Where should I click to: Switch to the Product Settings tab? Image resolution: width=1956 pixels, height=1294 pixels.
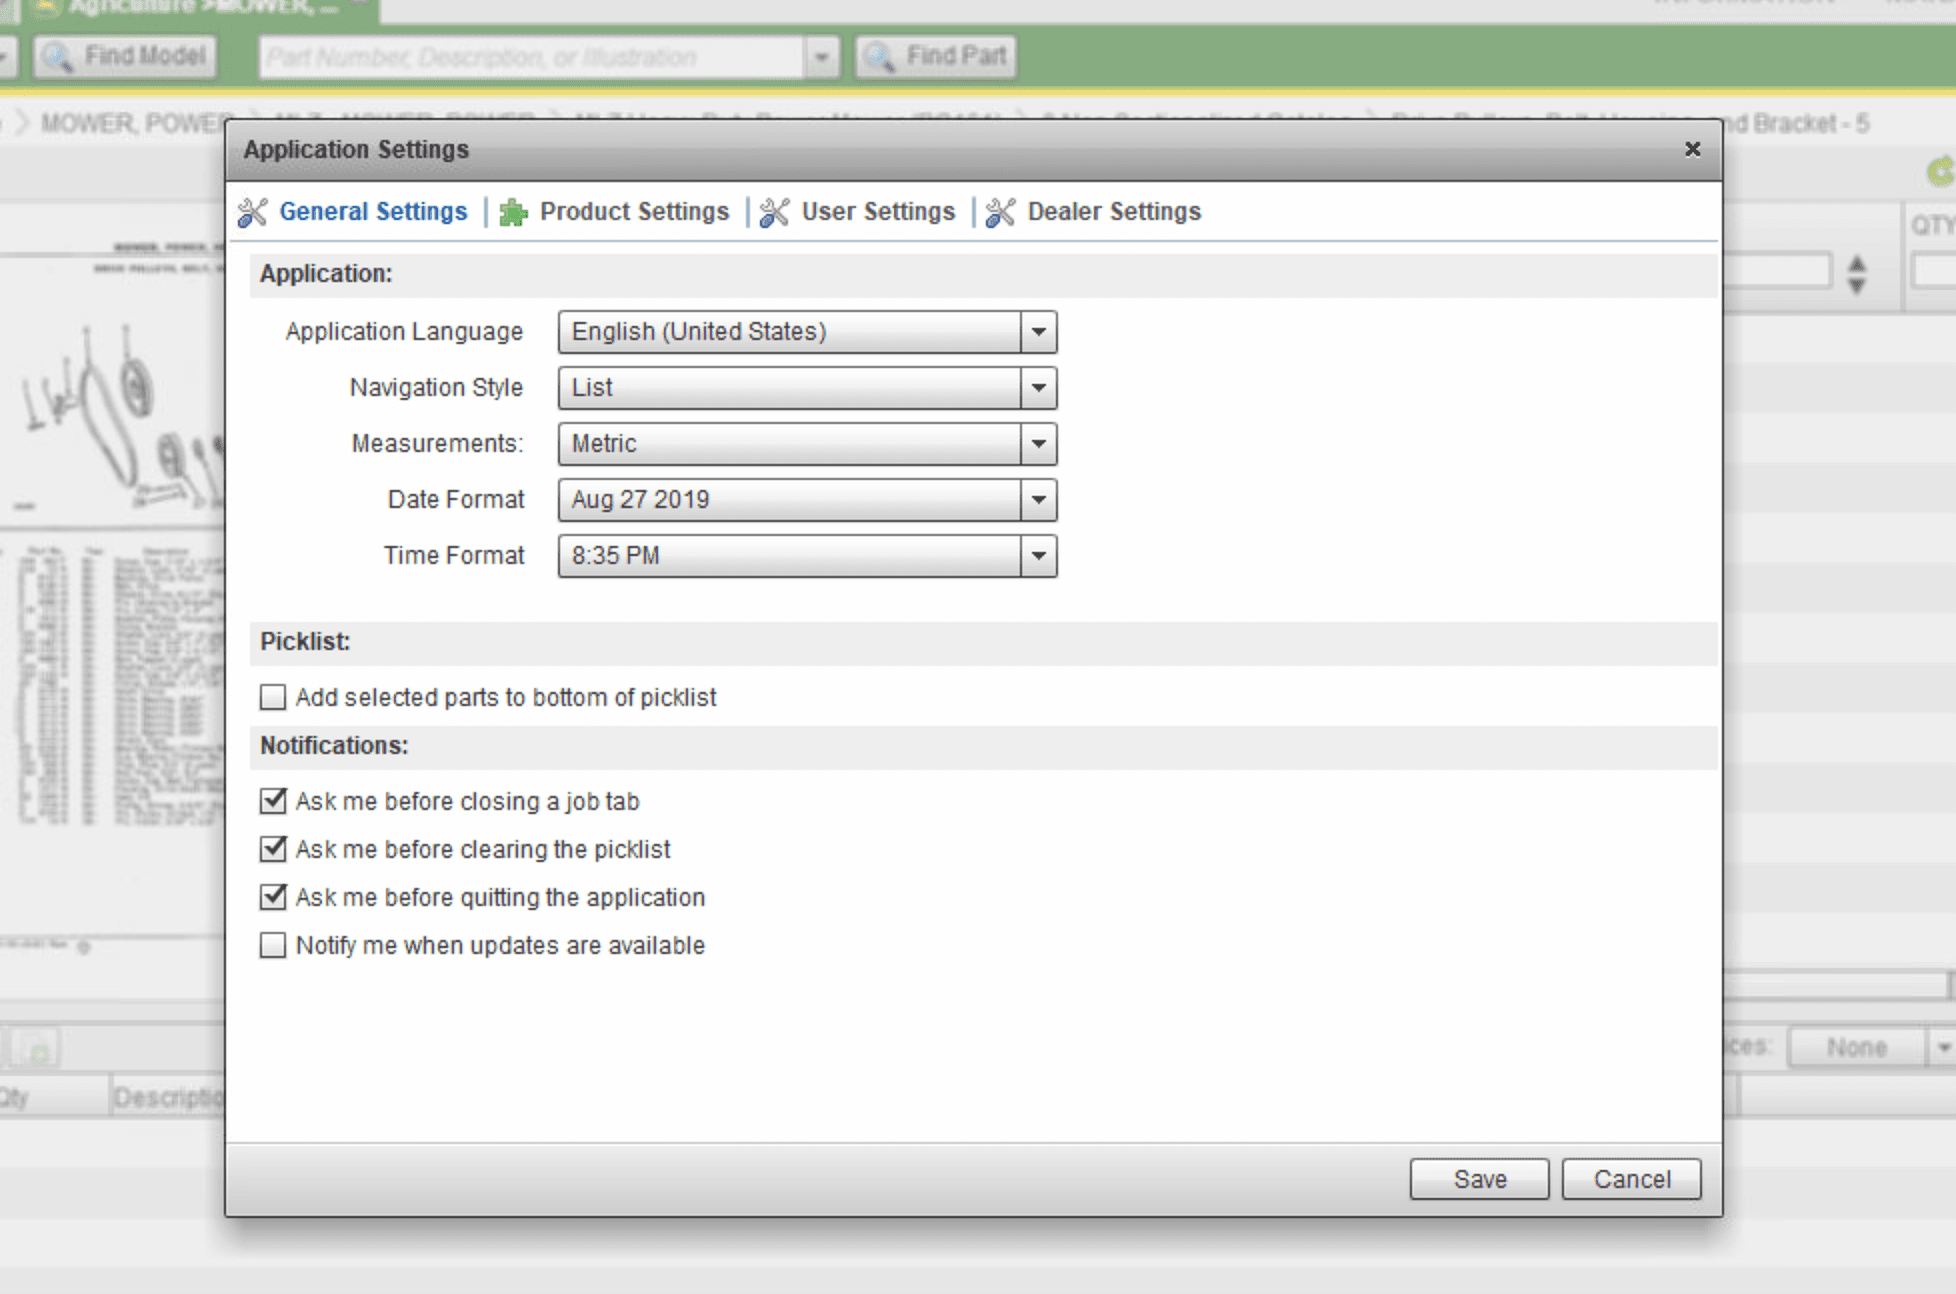(634, 212)
